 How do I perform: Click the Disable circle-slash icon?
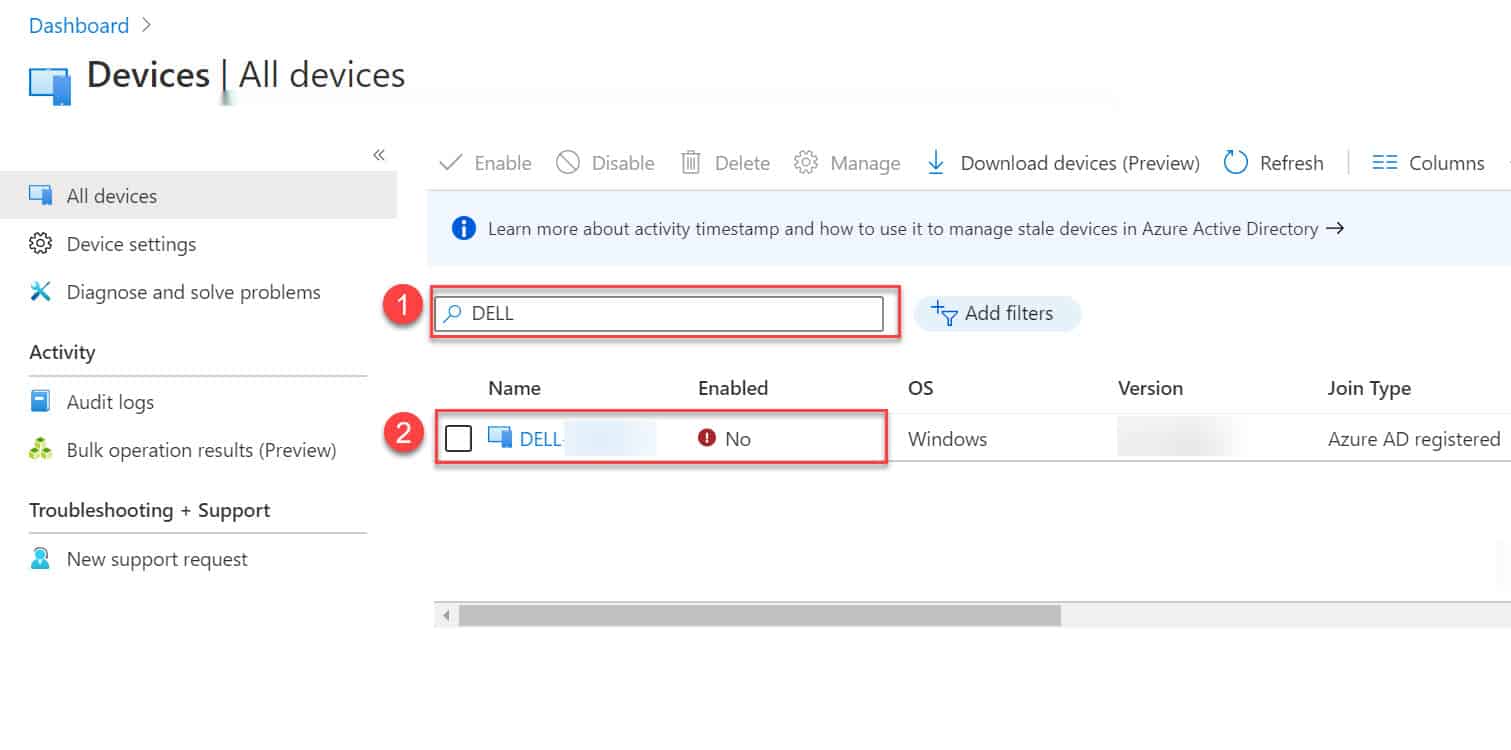pos(568,162)
